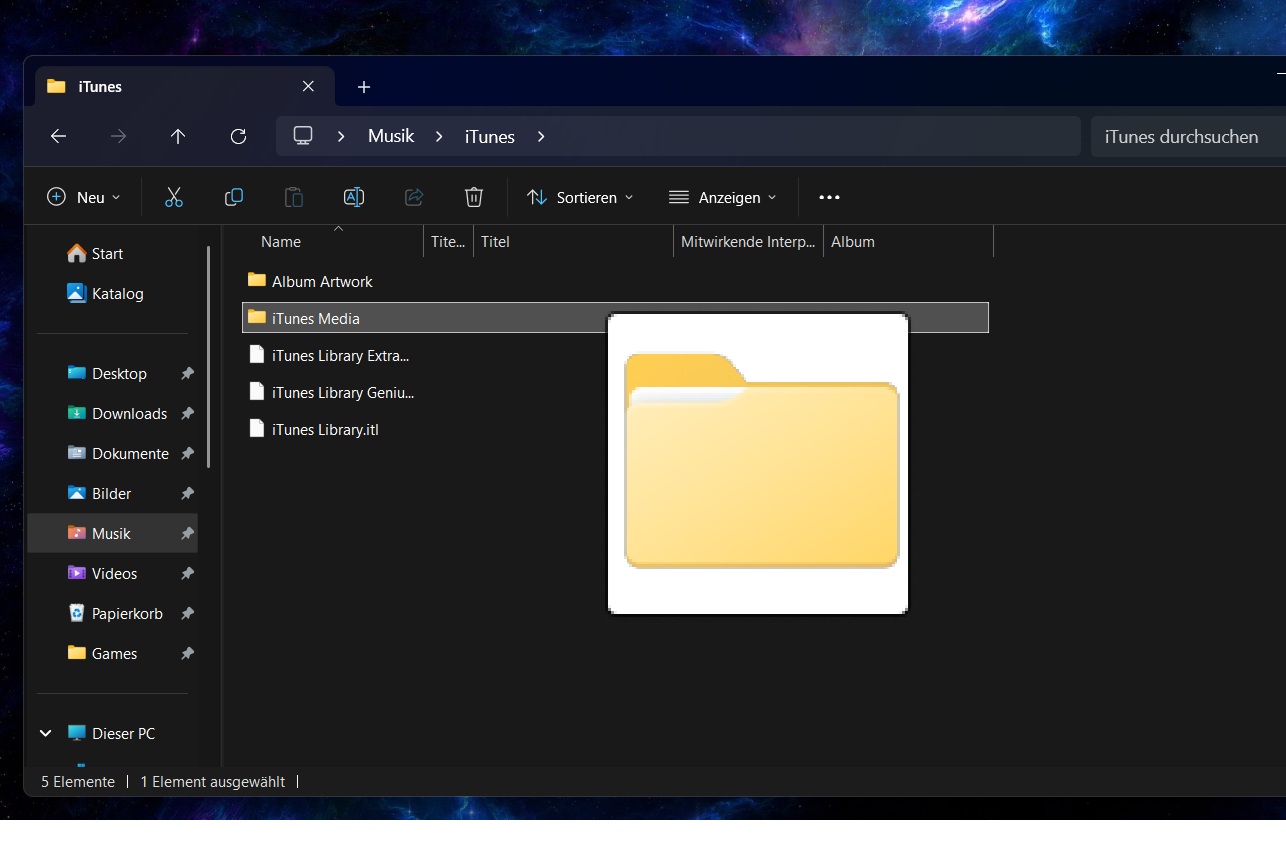Sort by the truncated Tite... column header

tap(448, 241)
